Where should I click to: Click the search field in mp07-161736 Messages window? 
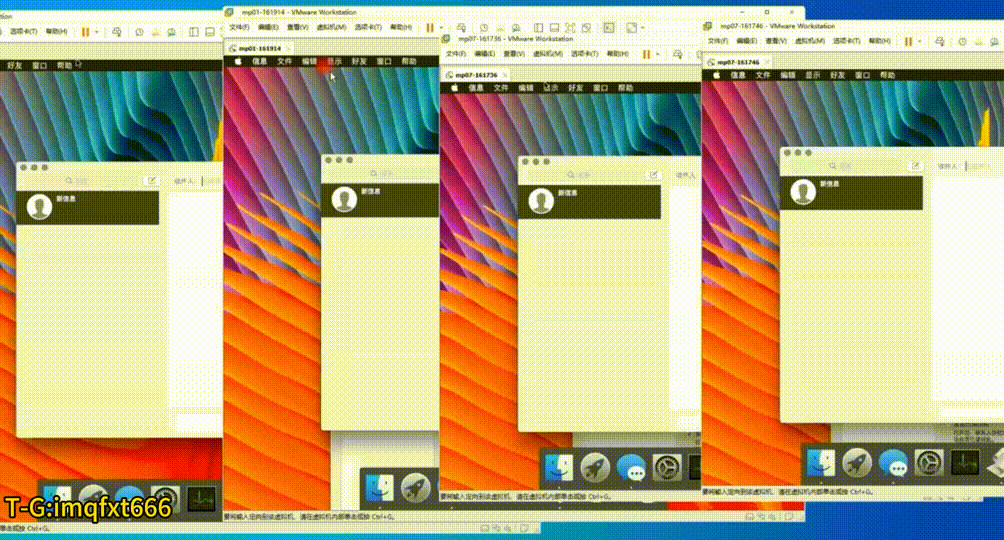(581, 175)
